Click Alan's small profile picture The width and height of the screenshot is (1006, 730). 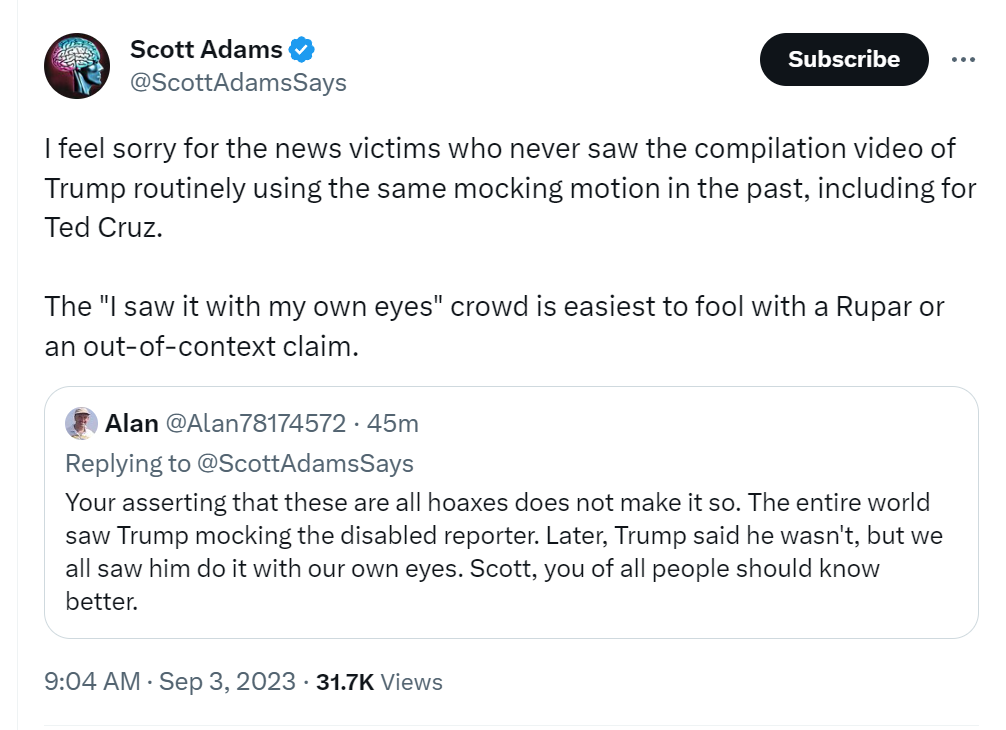click(81, 423)
